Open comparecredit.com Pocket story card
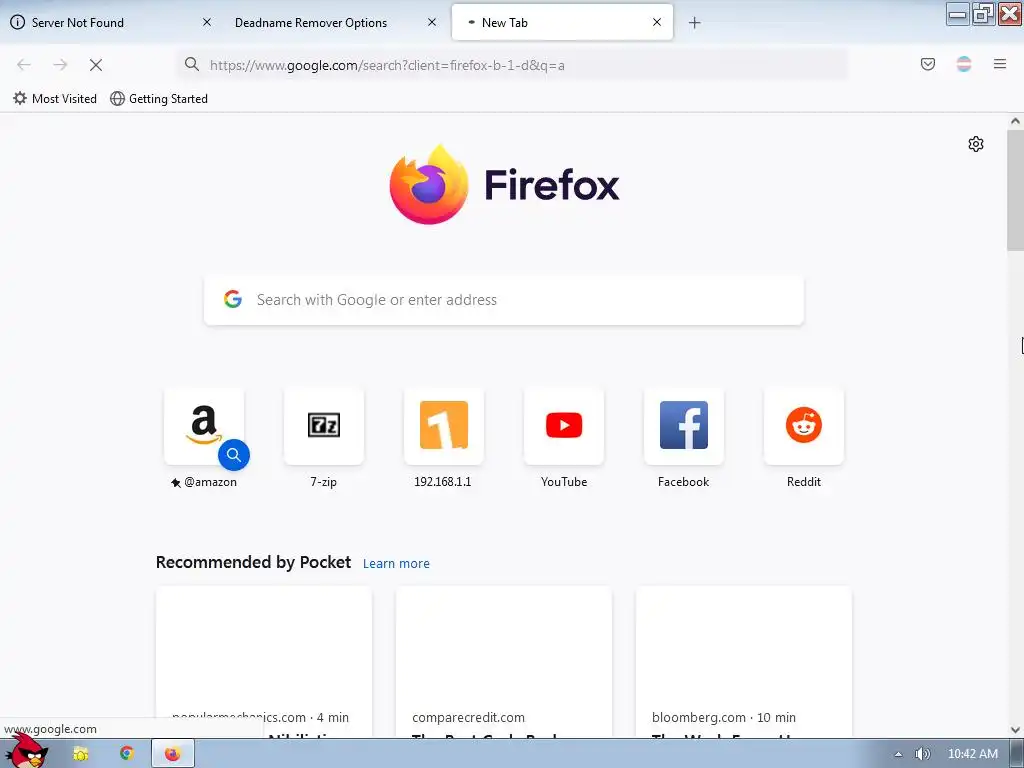The image size is (1024, 768). 504,662
